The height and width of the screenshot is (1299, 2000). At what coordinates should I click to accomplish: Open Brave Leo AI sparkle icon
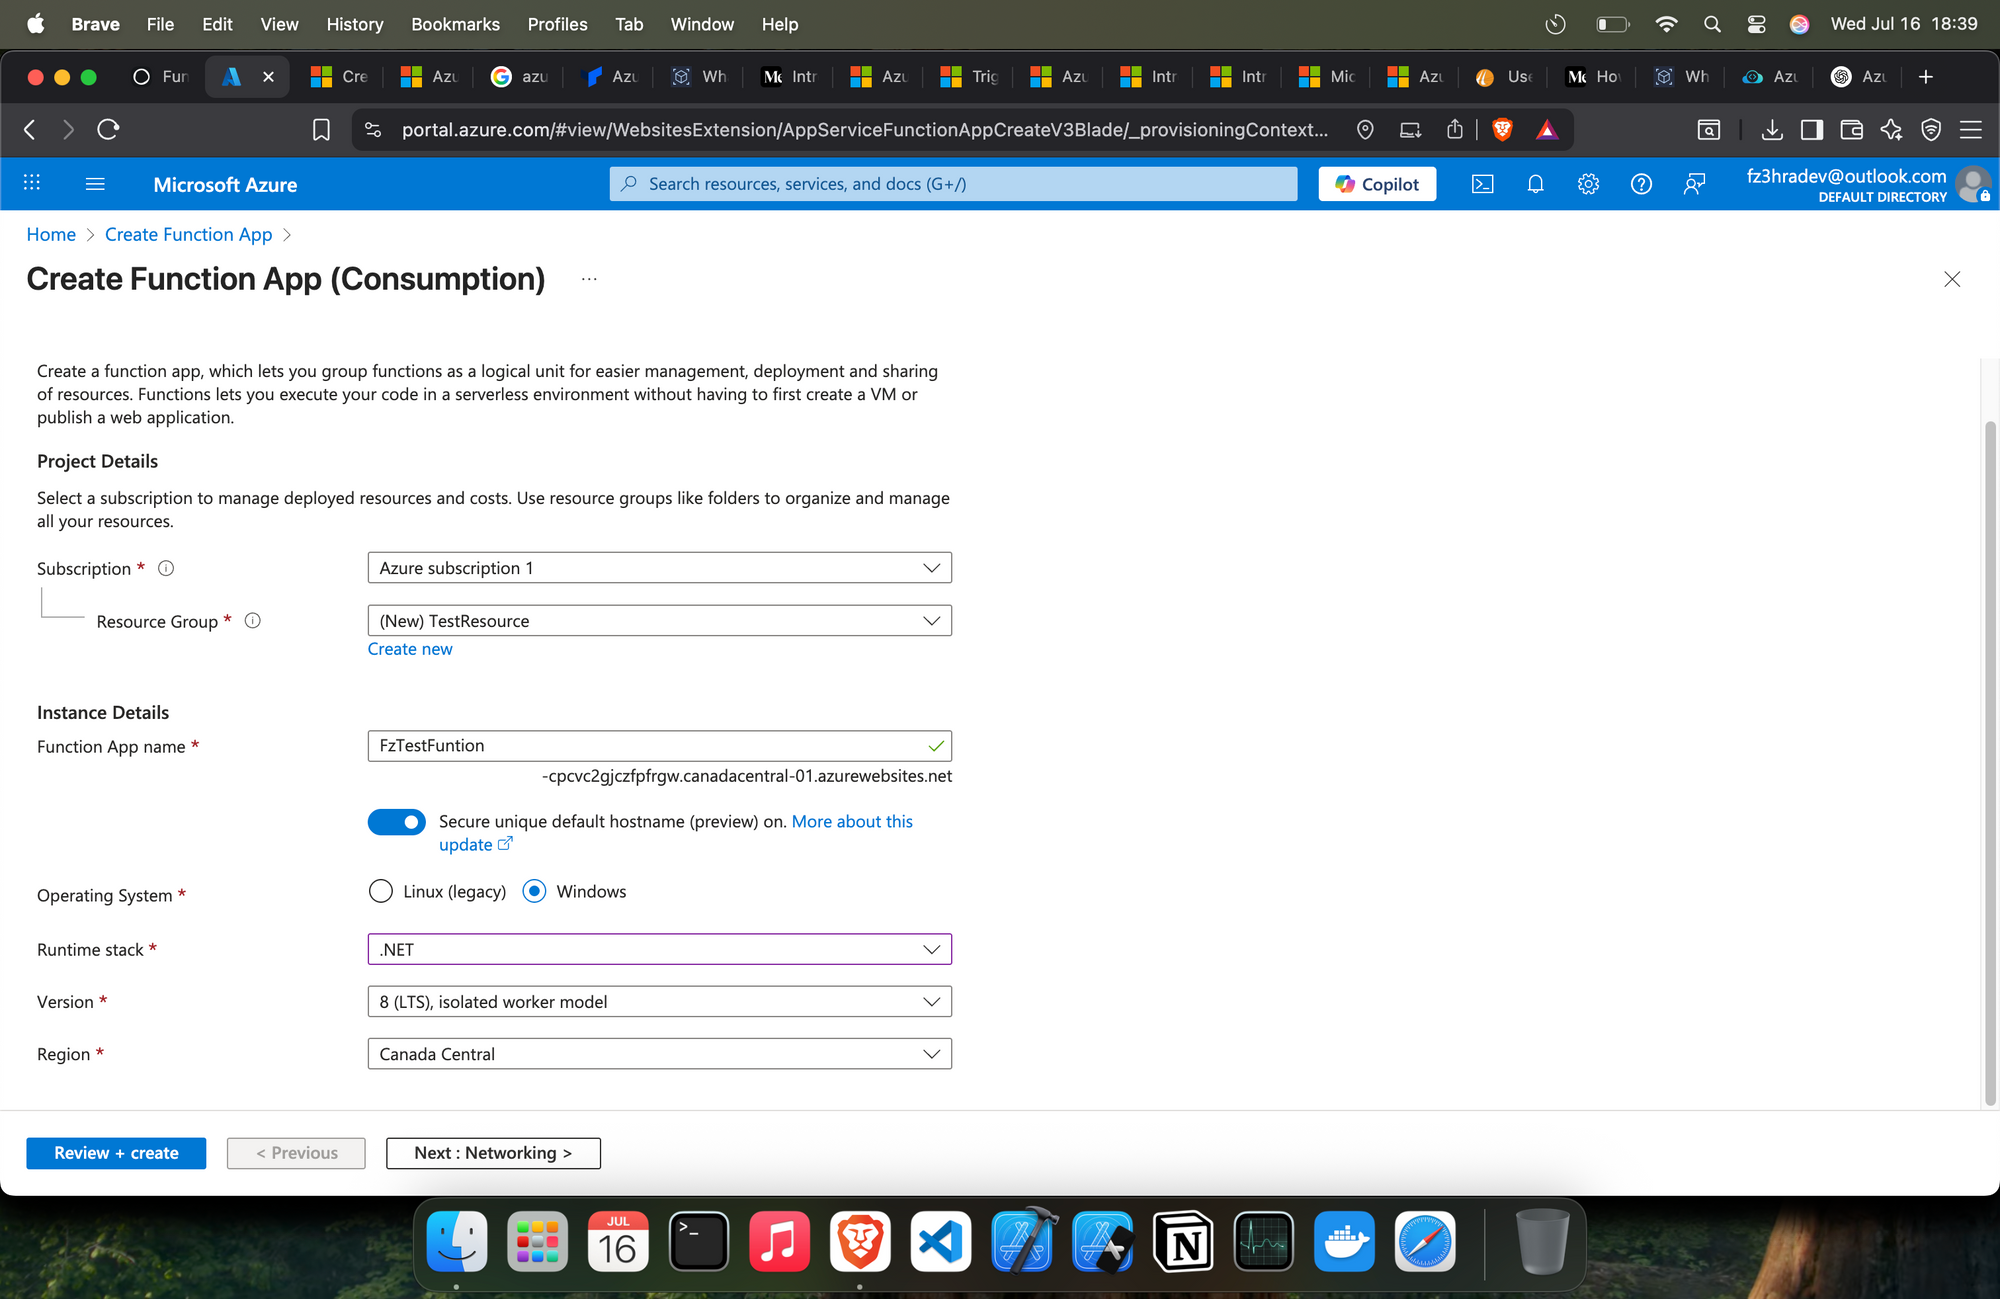[1891, 129]
